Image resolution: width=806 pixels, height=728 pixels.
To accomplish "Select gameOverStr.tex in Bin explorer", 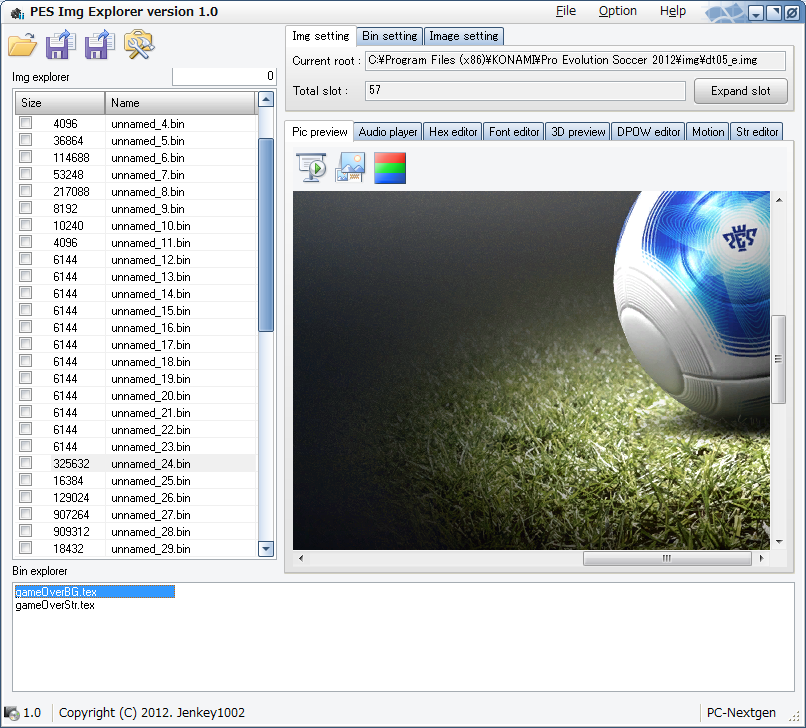I will (x=55, y=605).
